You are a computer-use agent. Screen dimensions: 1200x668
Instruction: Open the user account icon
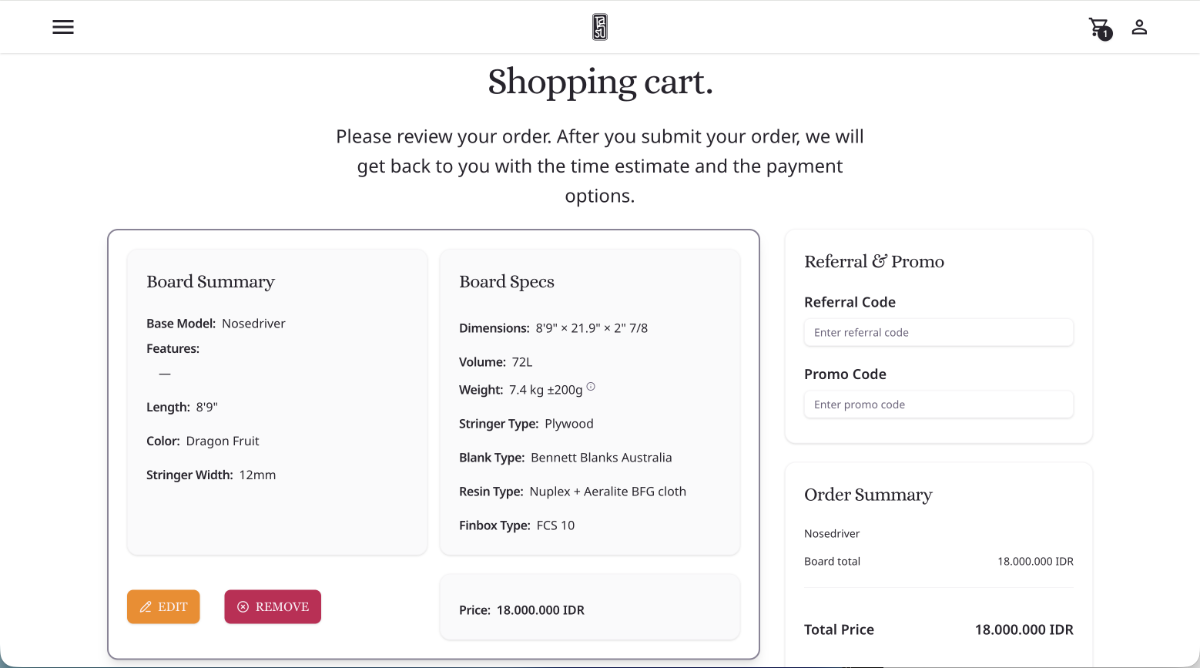pyautogui.click(x=1139, y=27)
